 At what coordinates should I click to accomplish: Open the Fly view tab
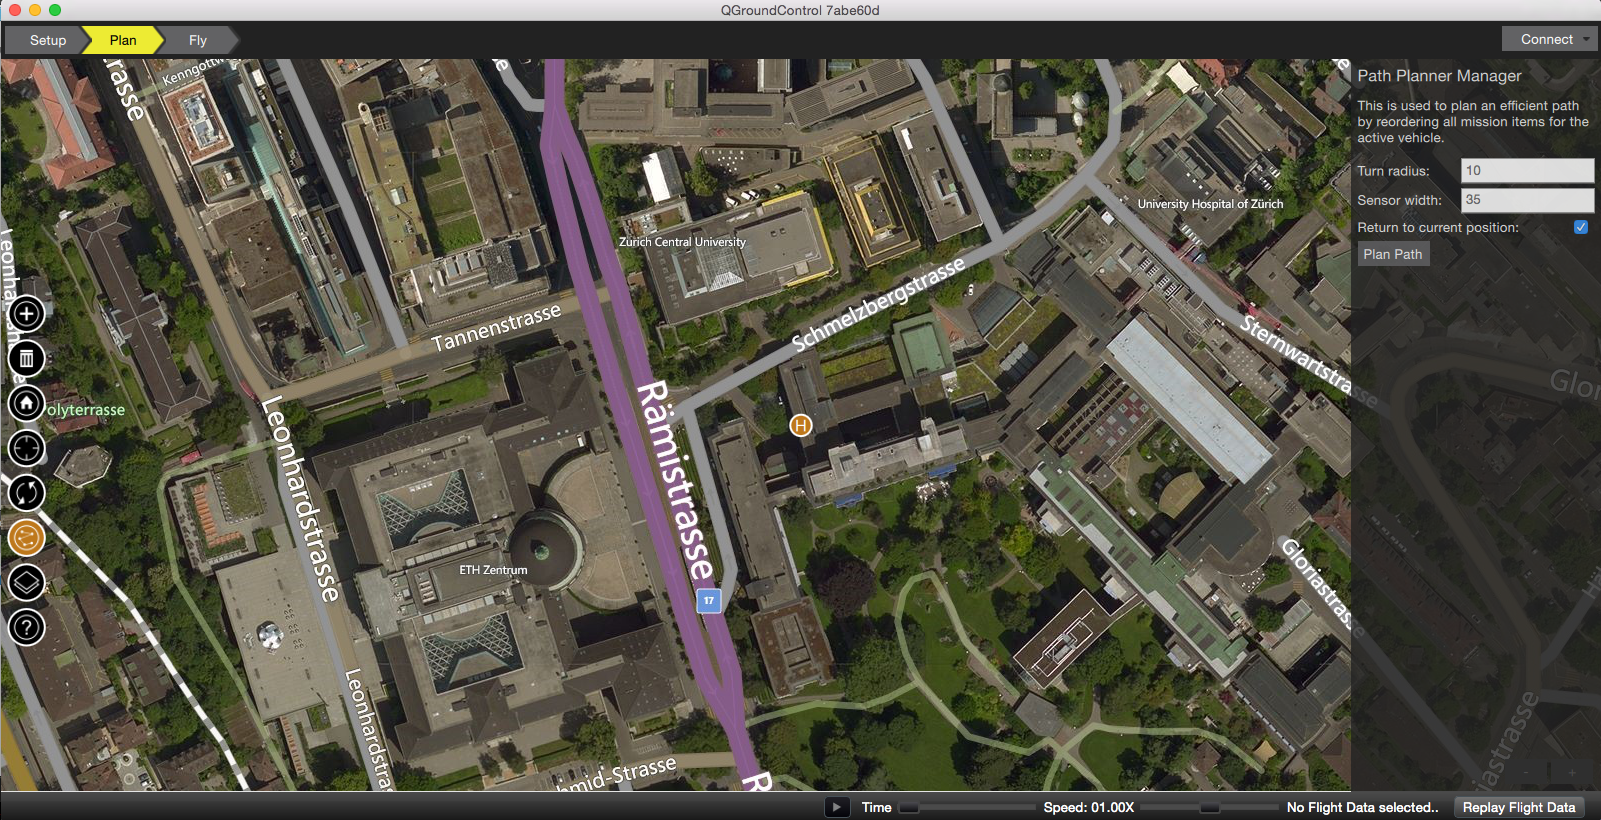pos(198,40)
